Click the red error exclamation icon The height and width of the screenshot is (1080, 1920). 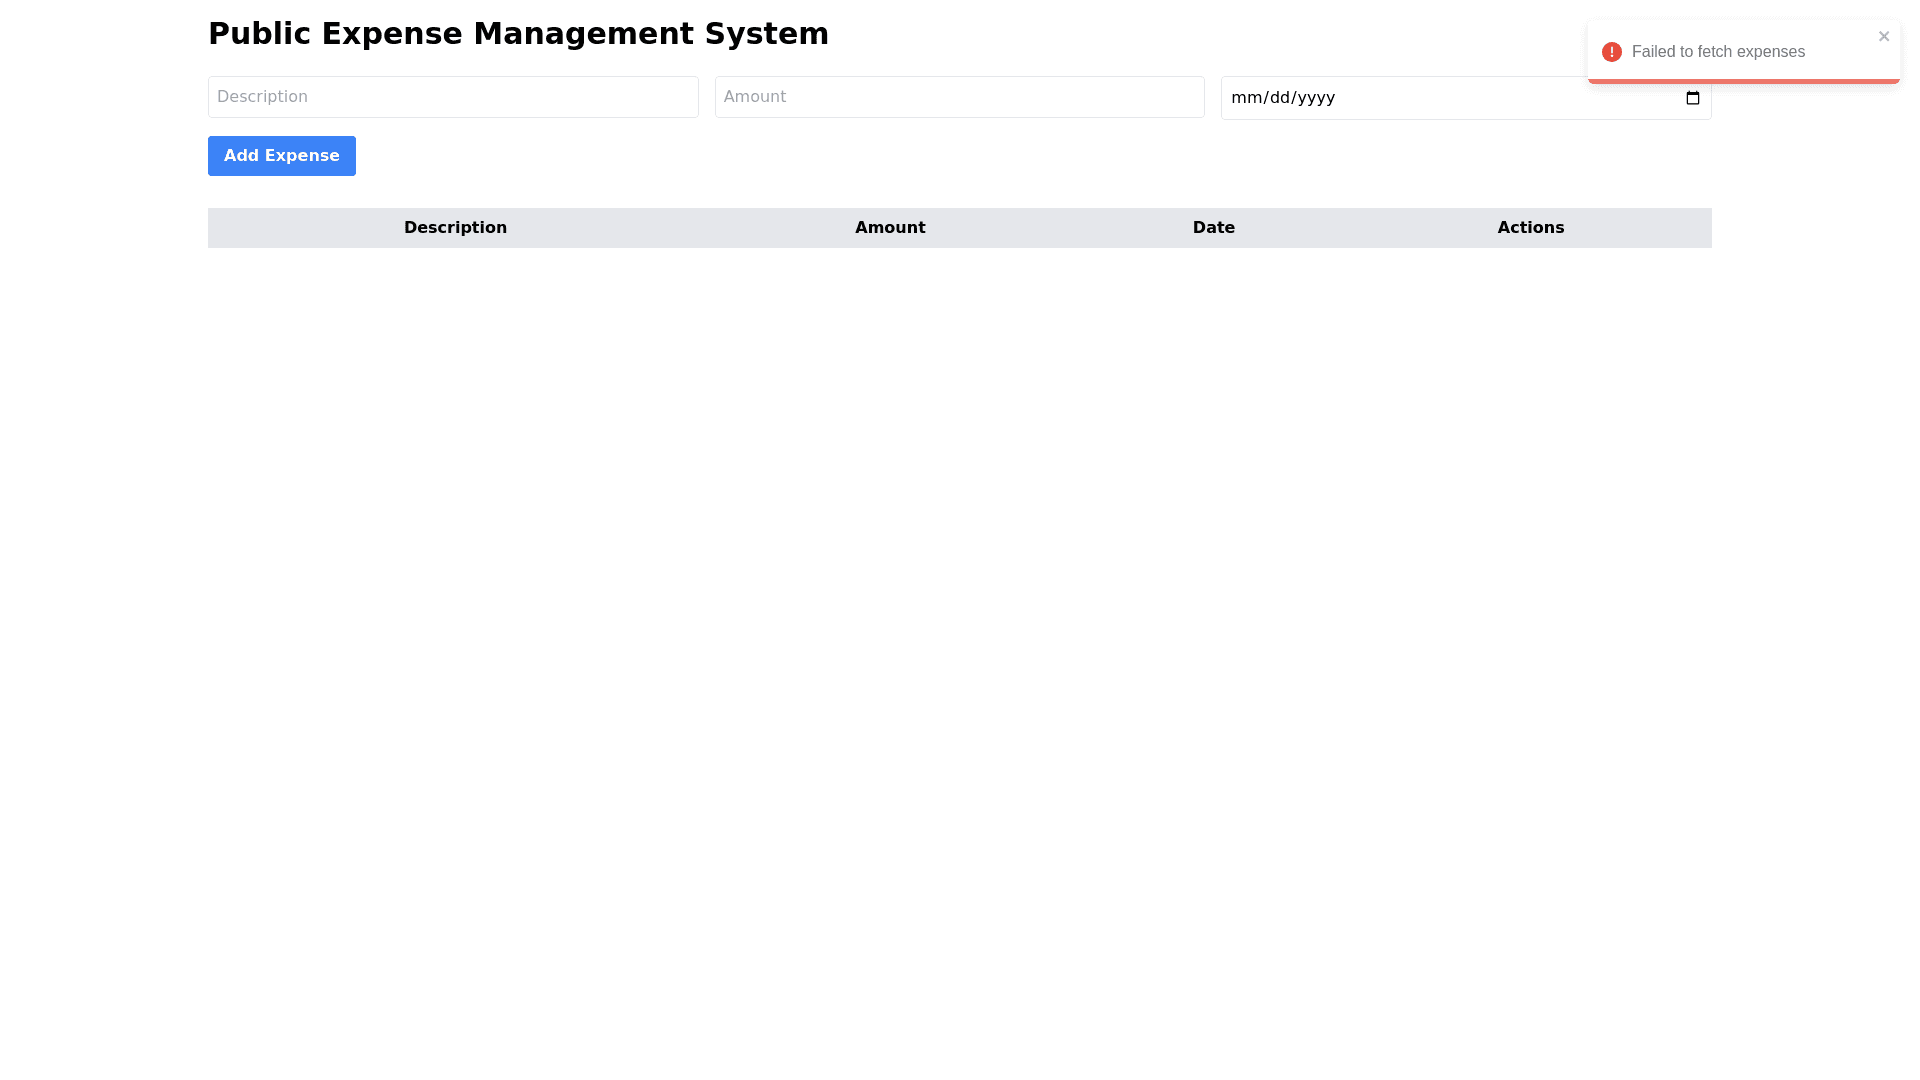[x=1611, y=52]
